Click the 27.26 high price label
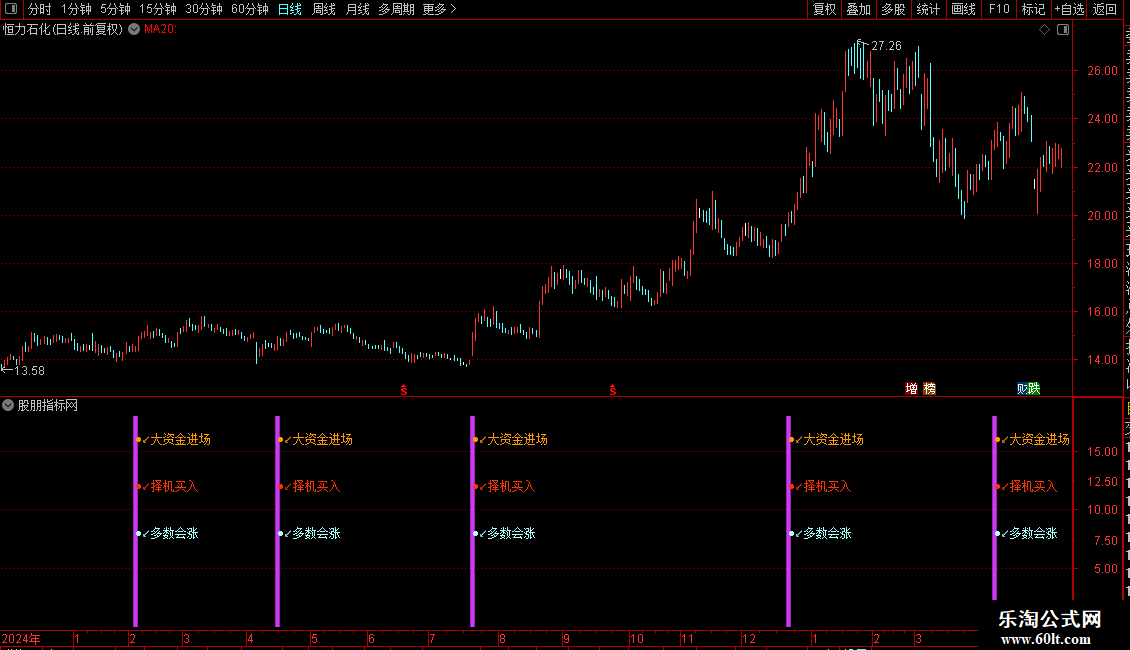Viewport: 1130px width, 650px height. tap(886, 46)
